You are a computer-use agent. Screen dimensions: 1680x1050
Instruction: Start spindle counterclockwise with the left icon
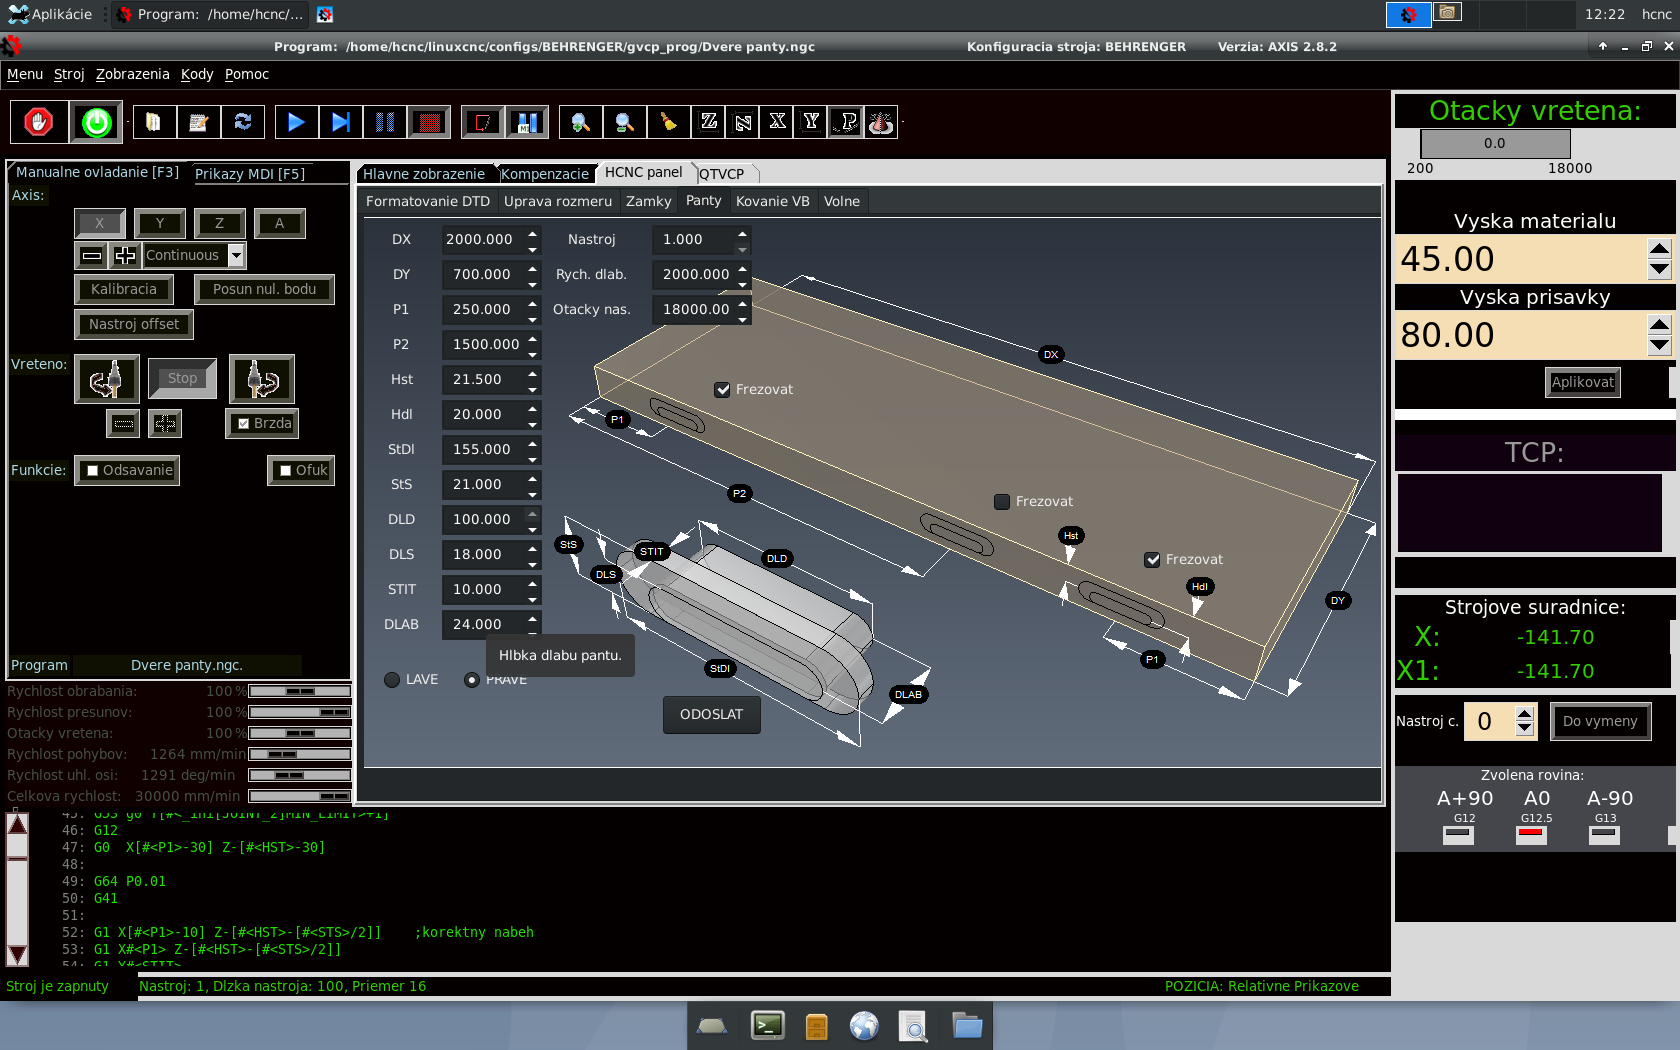coord(106,379)
